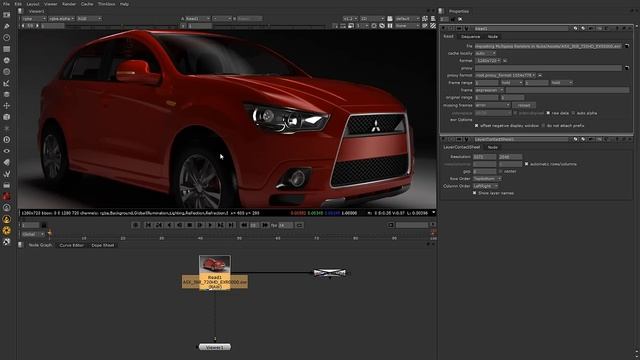
Task: Click the reload button
Action: (x=524, y=105)
